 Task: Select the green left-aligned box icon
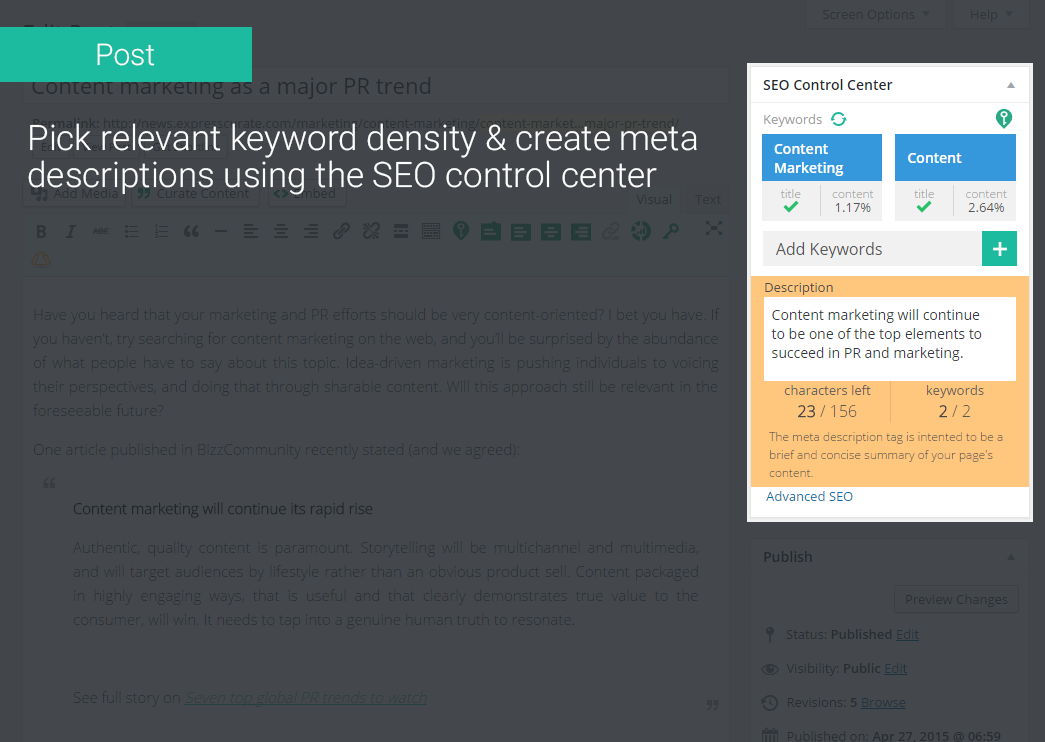pyautogui.click(x=521, y=232)
